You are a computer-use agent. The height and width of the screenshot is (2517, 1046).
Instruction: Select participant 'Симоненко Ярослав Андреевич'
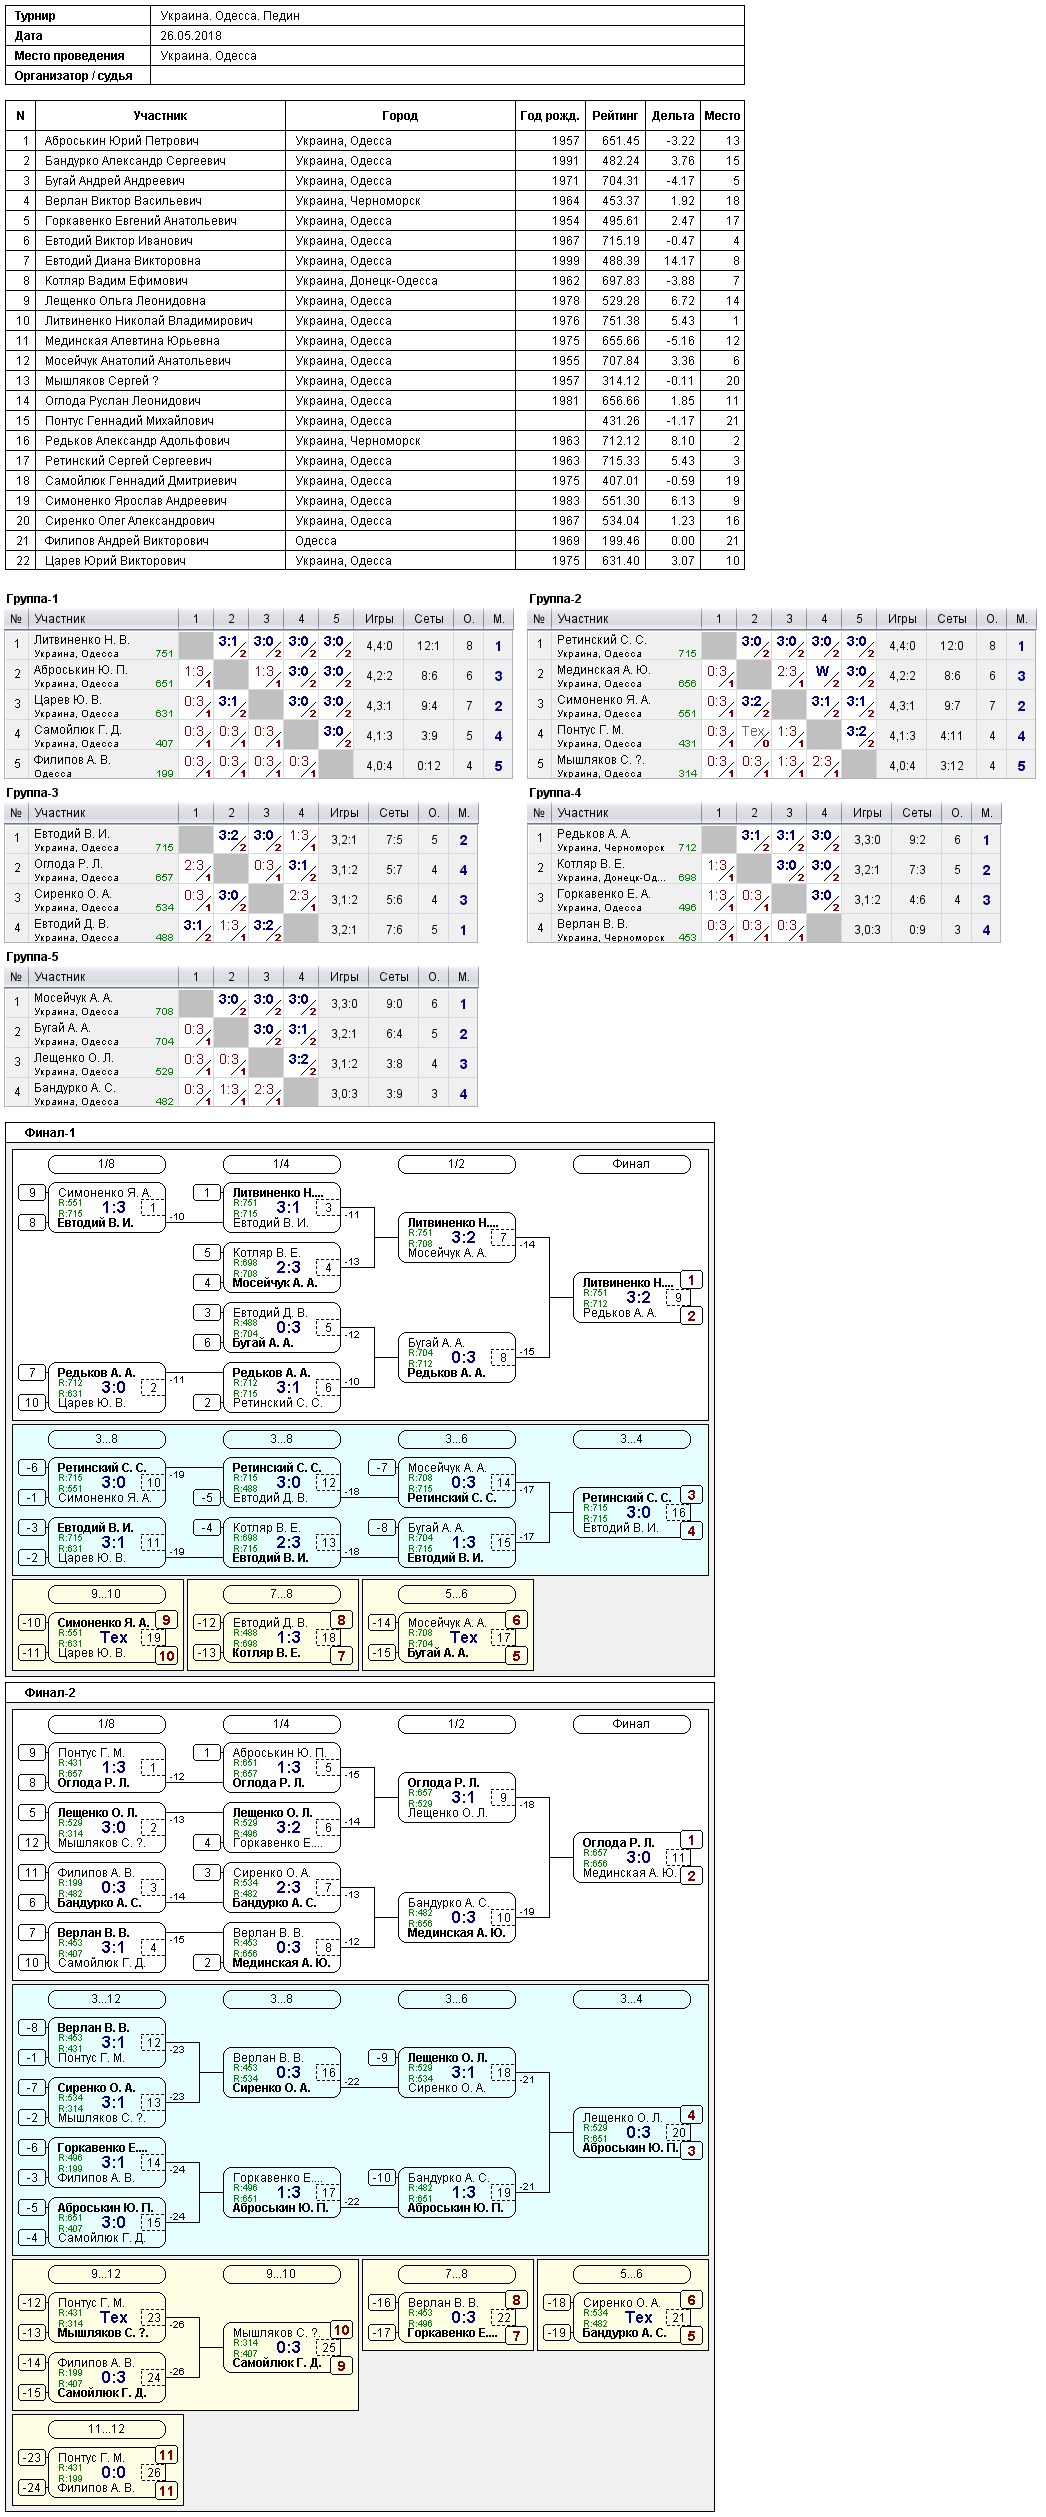(x=136, y=501)
